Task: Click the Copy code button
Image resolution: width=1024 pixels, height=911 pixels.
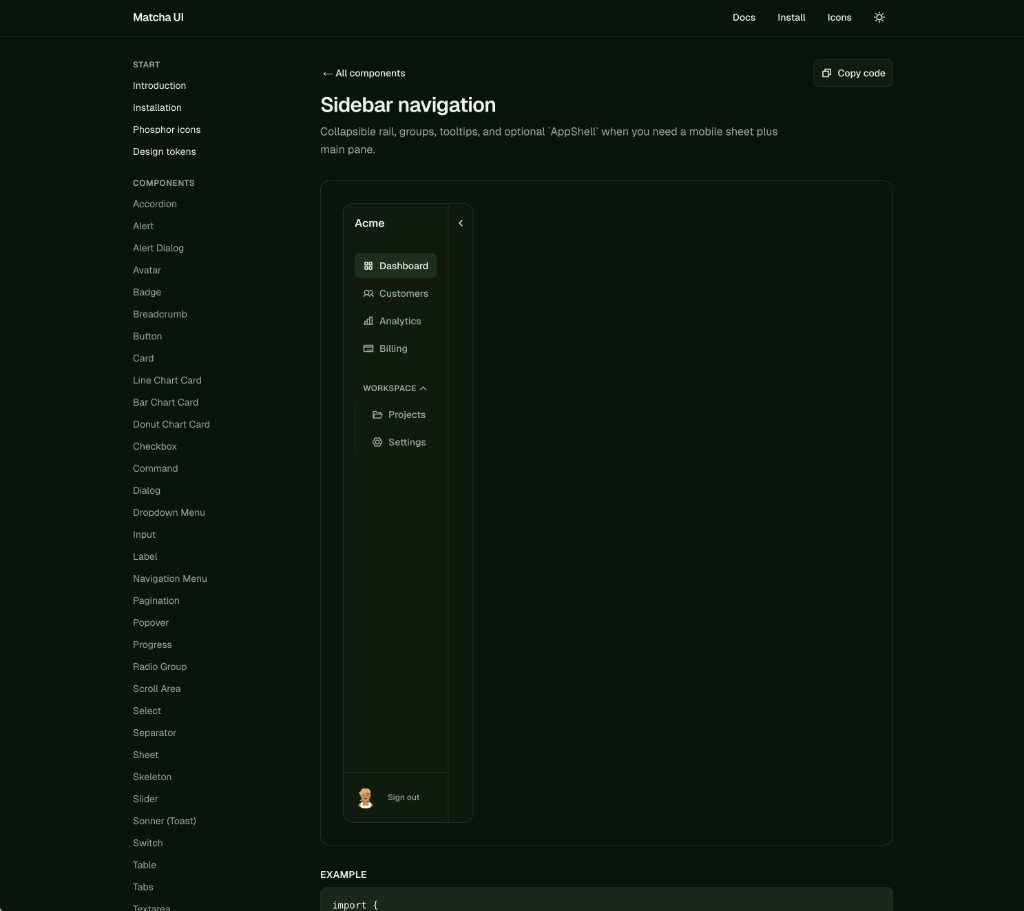Action: [x=853, y=73]
